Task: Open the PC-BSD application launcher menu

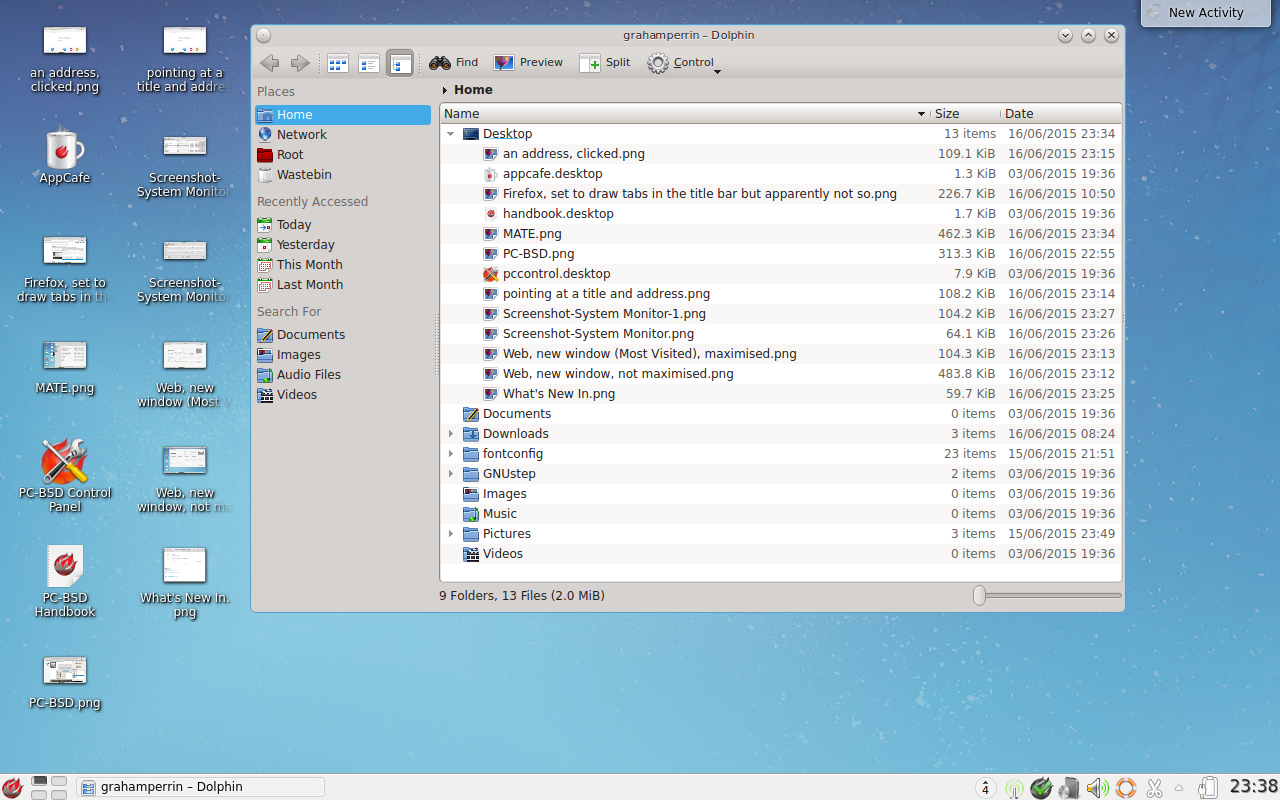Action: pyautogui.click(x=13, y=787)
